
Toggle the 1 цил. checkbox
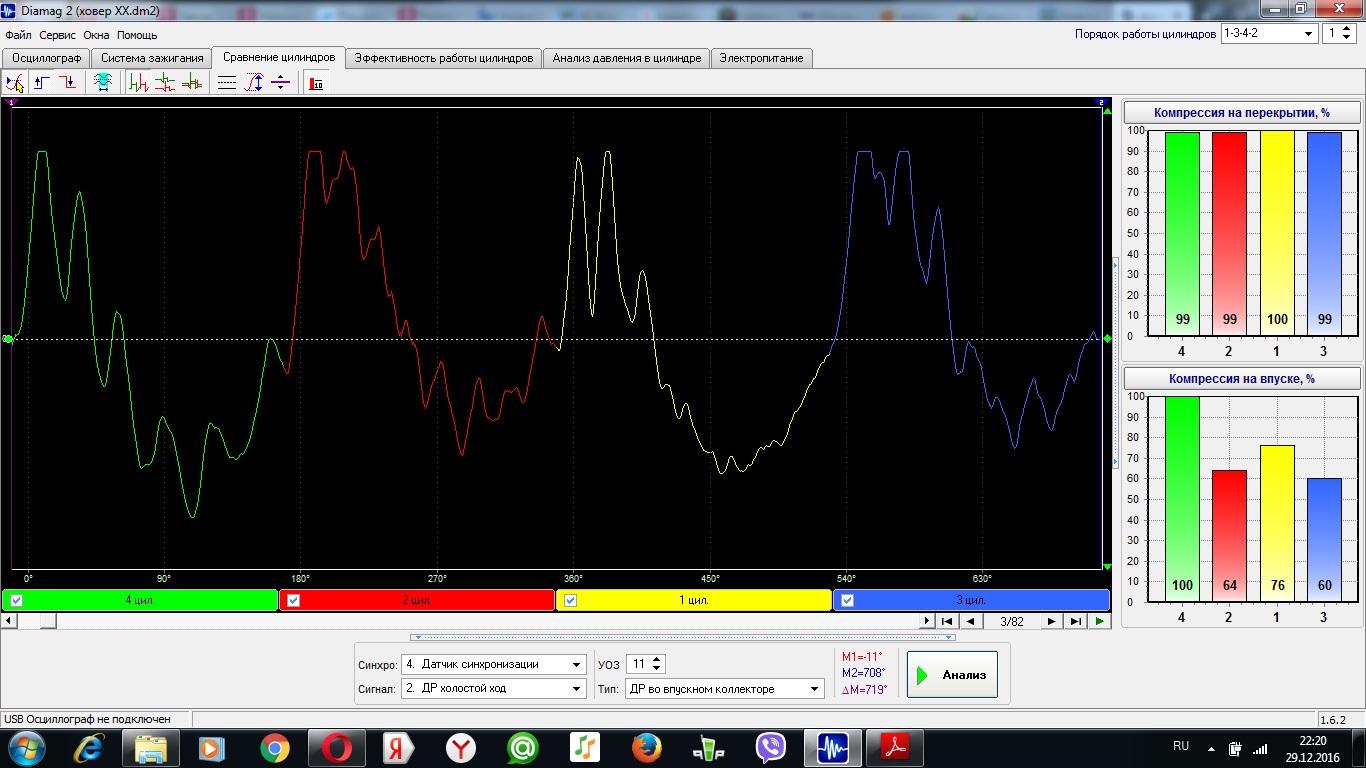tap(571, 600)
